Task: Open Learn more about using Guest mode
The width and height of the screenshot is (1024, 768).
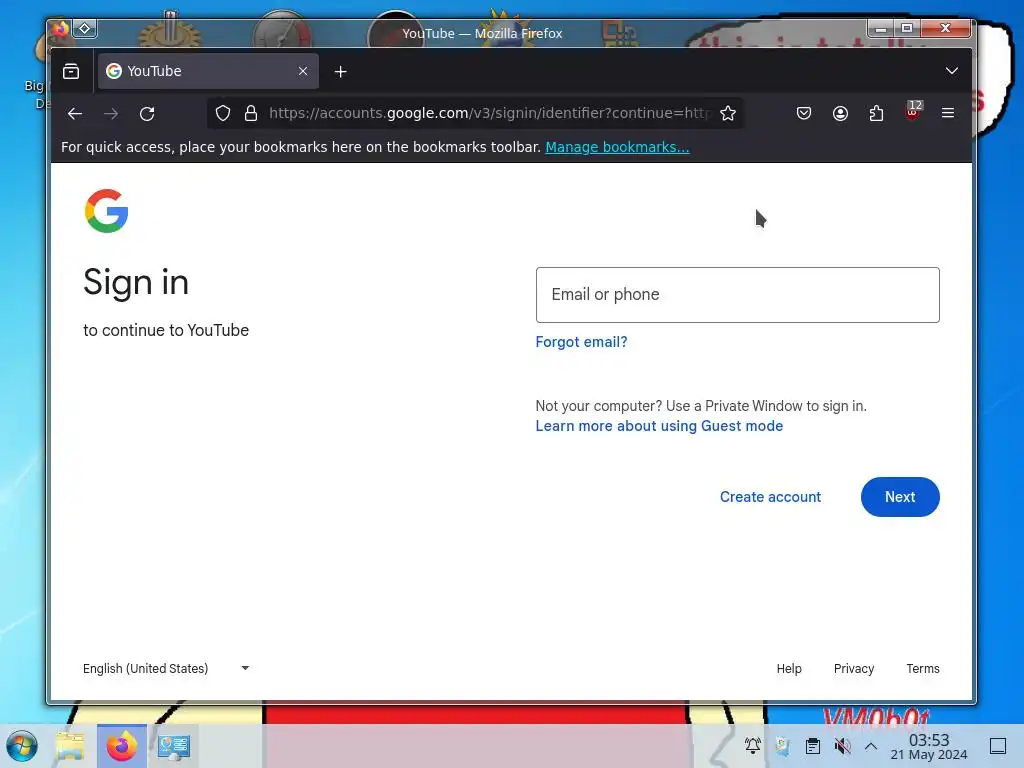Action: click(659, 426)
